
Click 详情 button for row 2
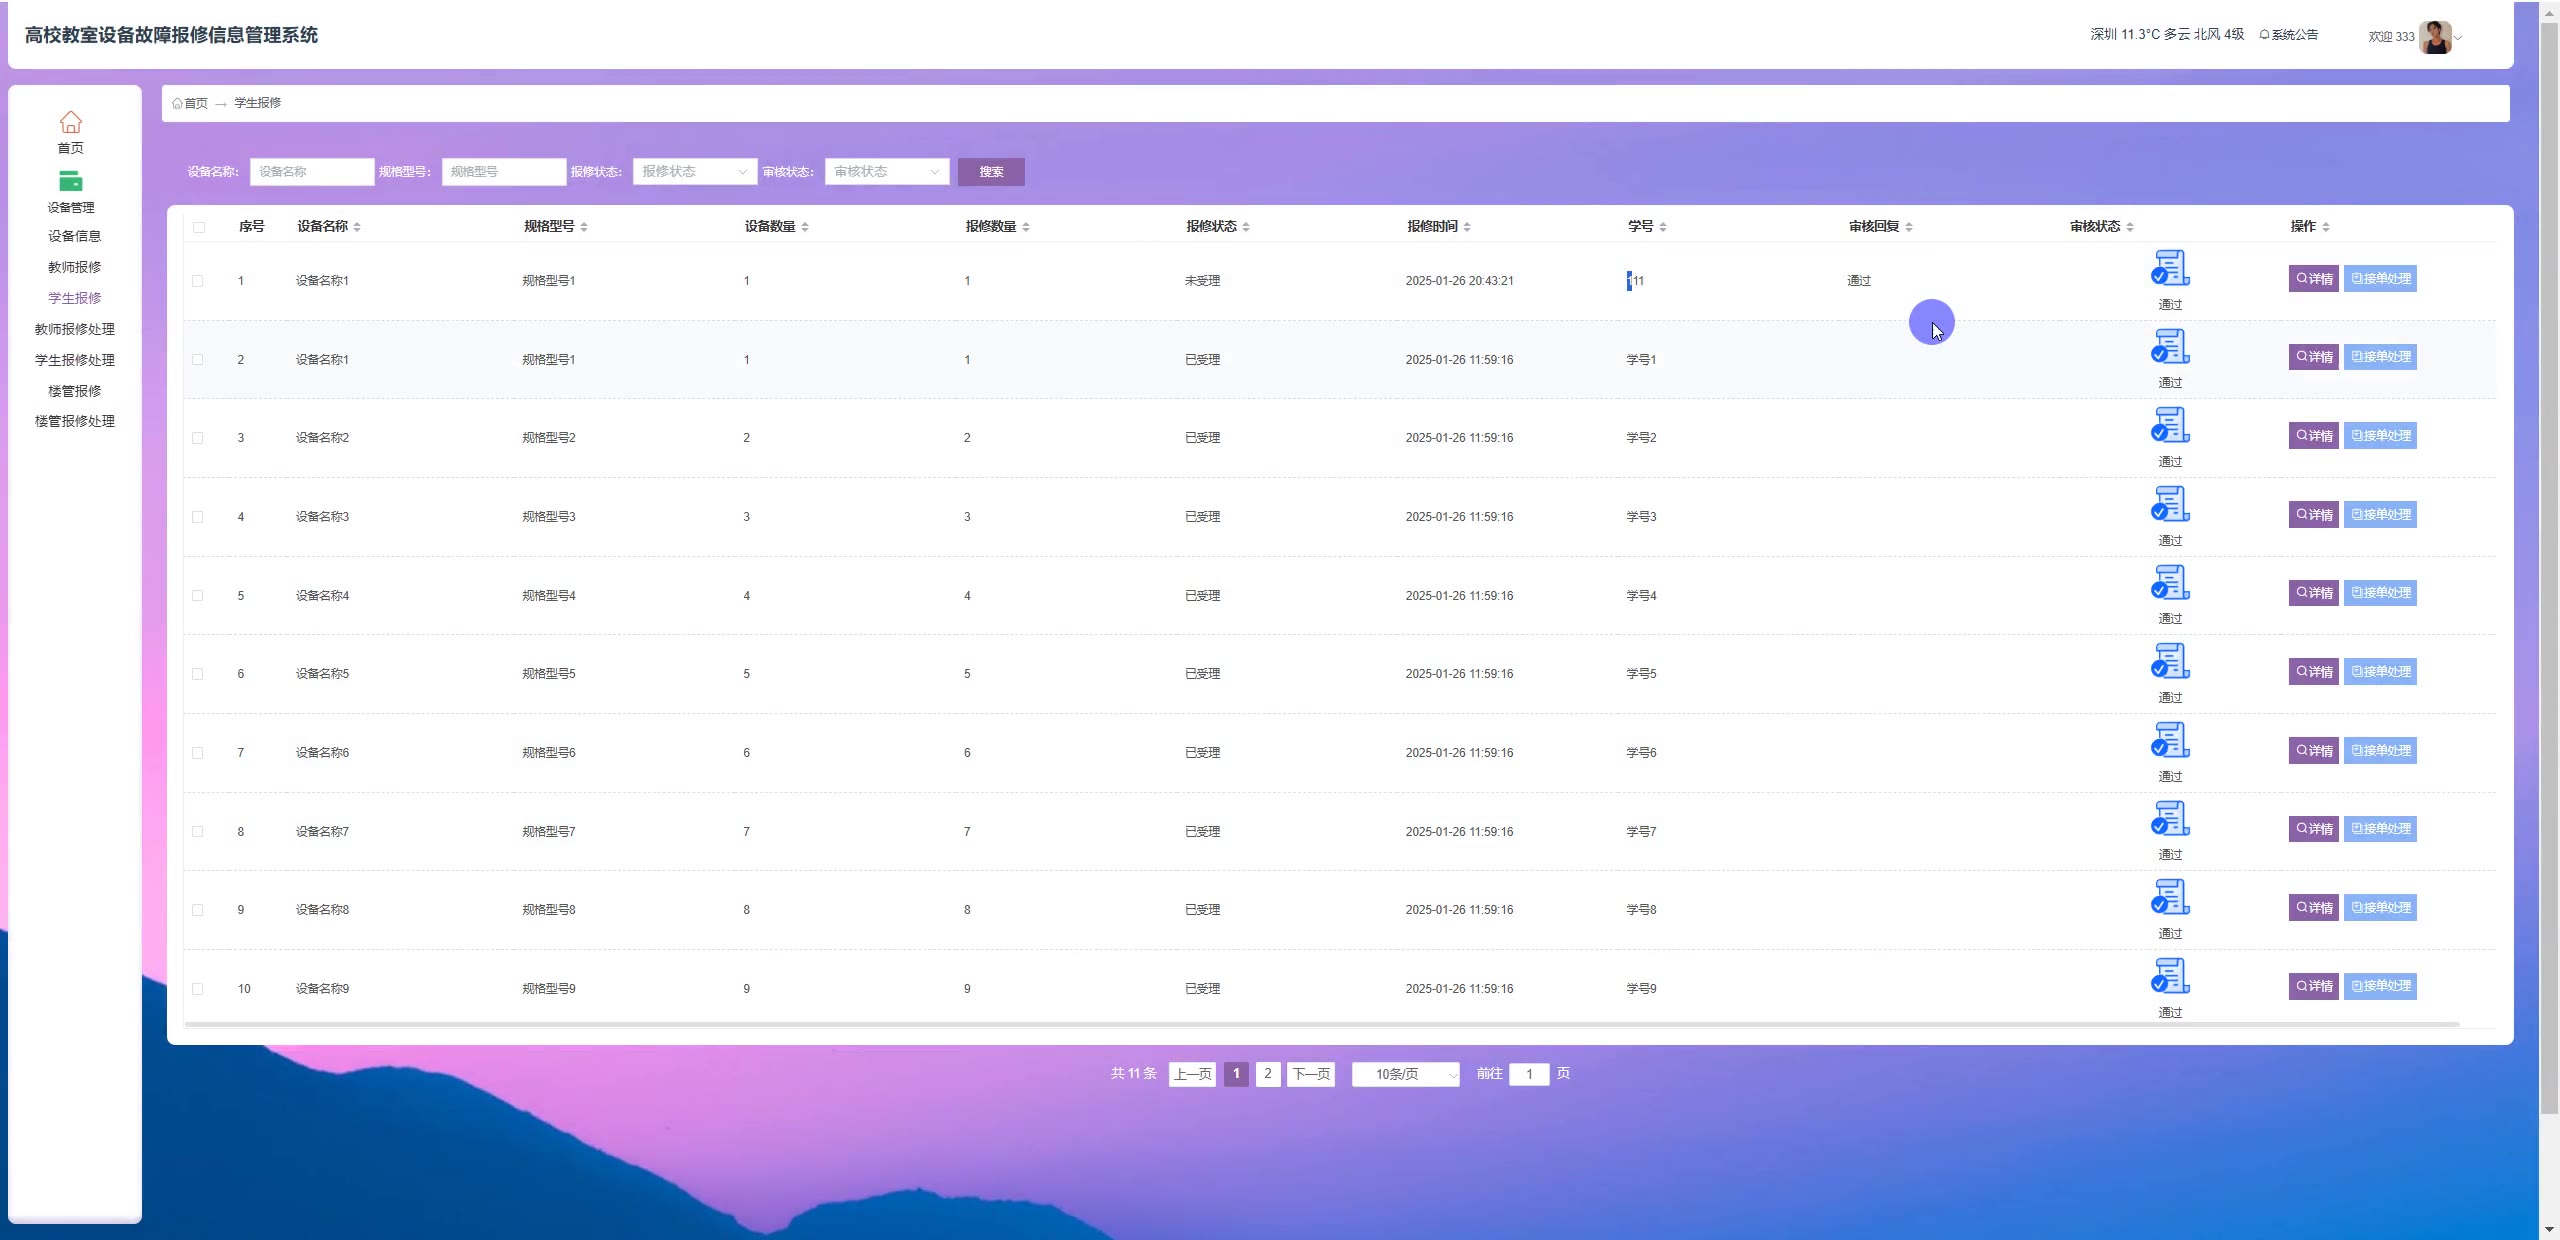(x=2313, y=357)
